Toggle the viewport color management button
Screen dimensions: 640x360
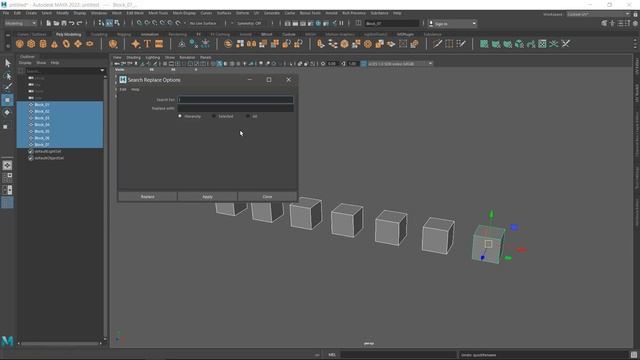pyautogui.click(x=363, y=64)
